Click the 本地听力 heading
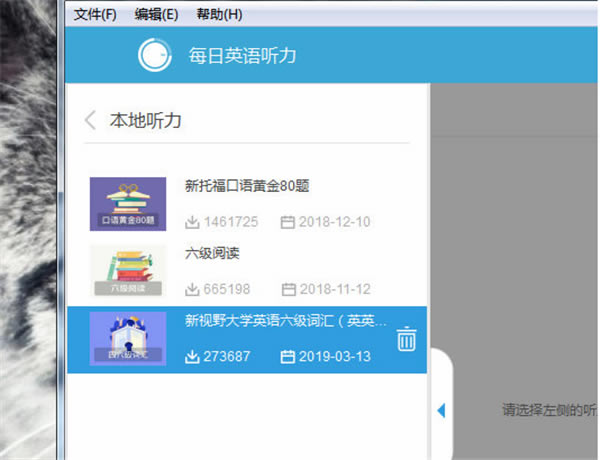The height and width of the screenshot is (460, 600). pos(145,120)
